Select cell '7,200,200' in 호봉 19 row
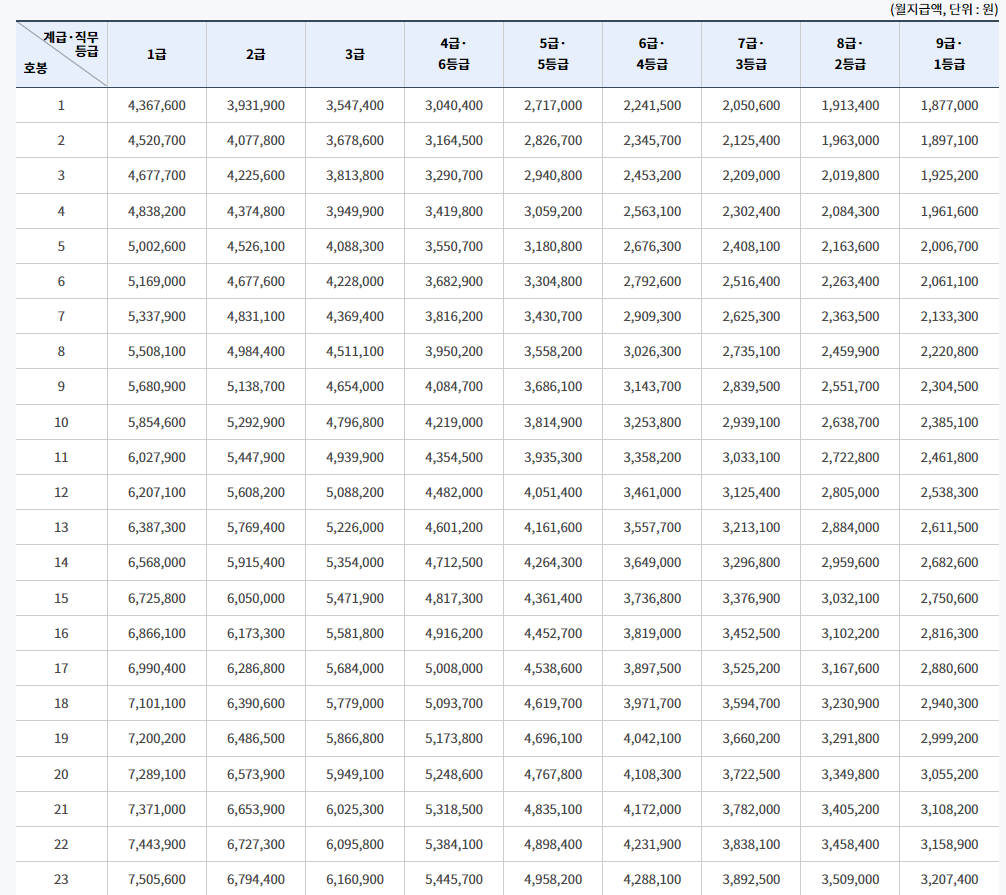The image size is (1006, 895). (157, 738)
